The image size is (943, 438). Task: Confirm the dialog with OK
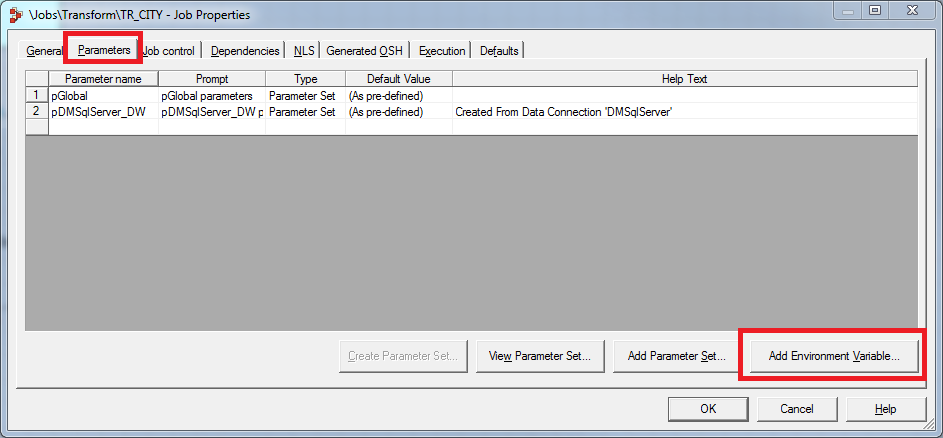(708, 408)
